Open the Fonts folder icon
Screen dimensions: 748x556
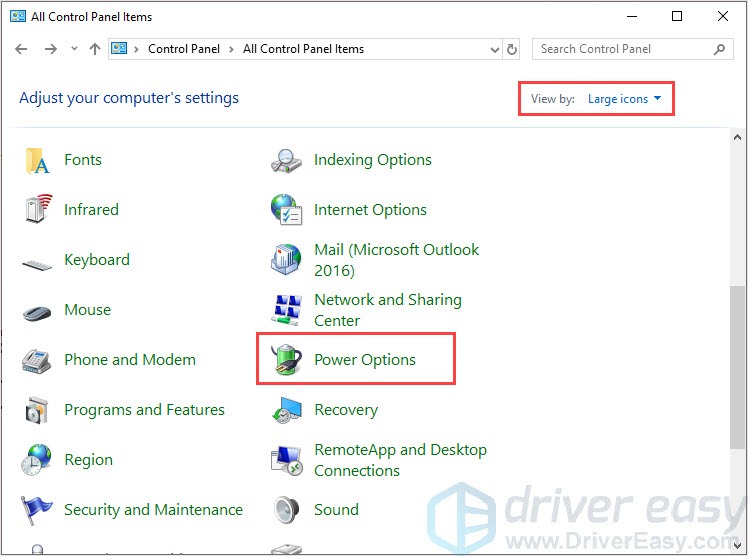click(37, 160)
